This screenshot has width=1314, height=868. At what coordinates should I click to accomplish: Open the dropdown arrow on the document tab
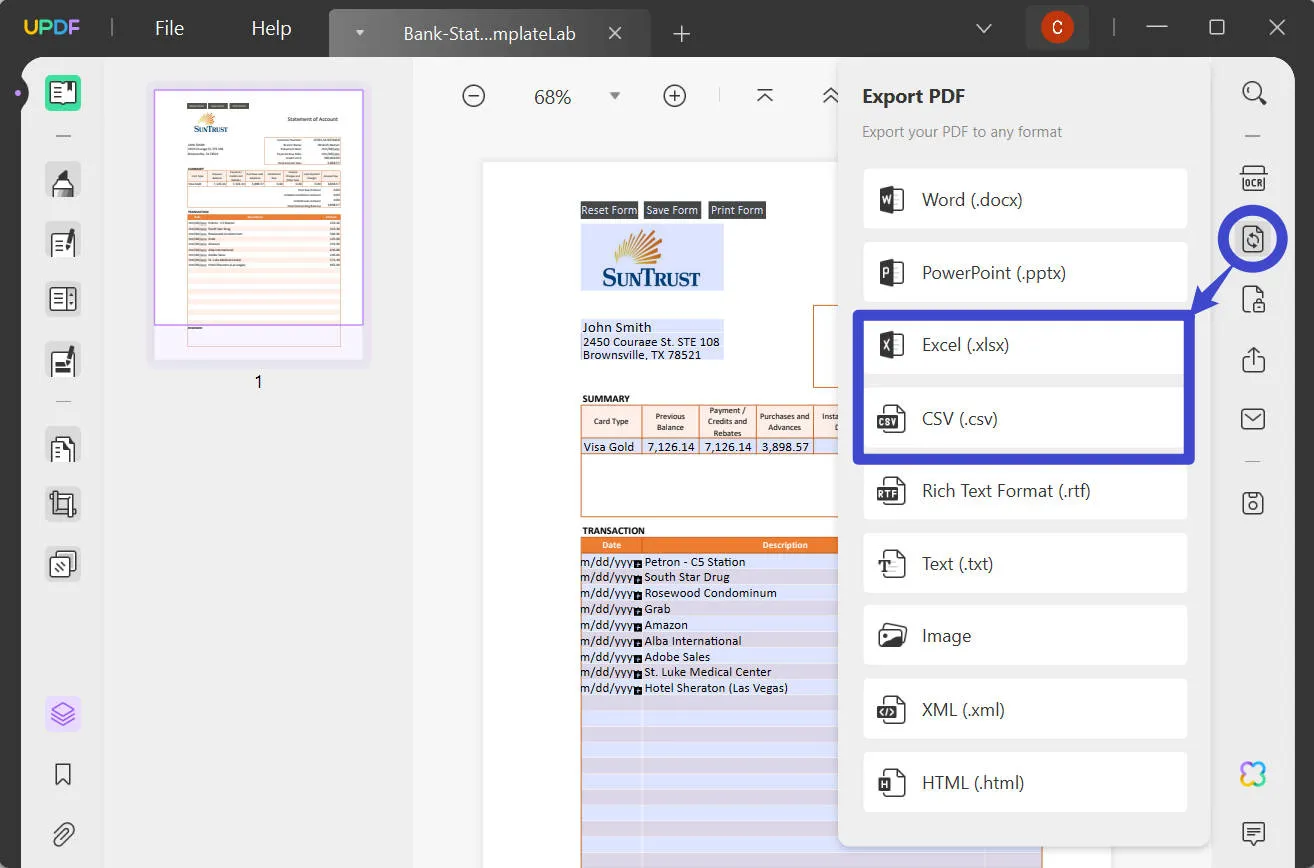360,33
